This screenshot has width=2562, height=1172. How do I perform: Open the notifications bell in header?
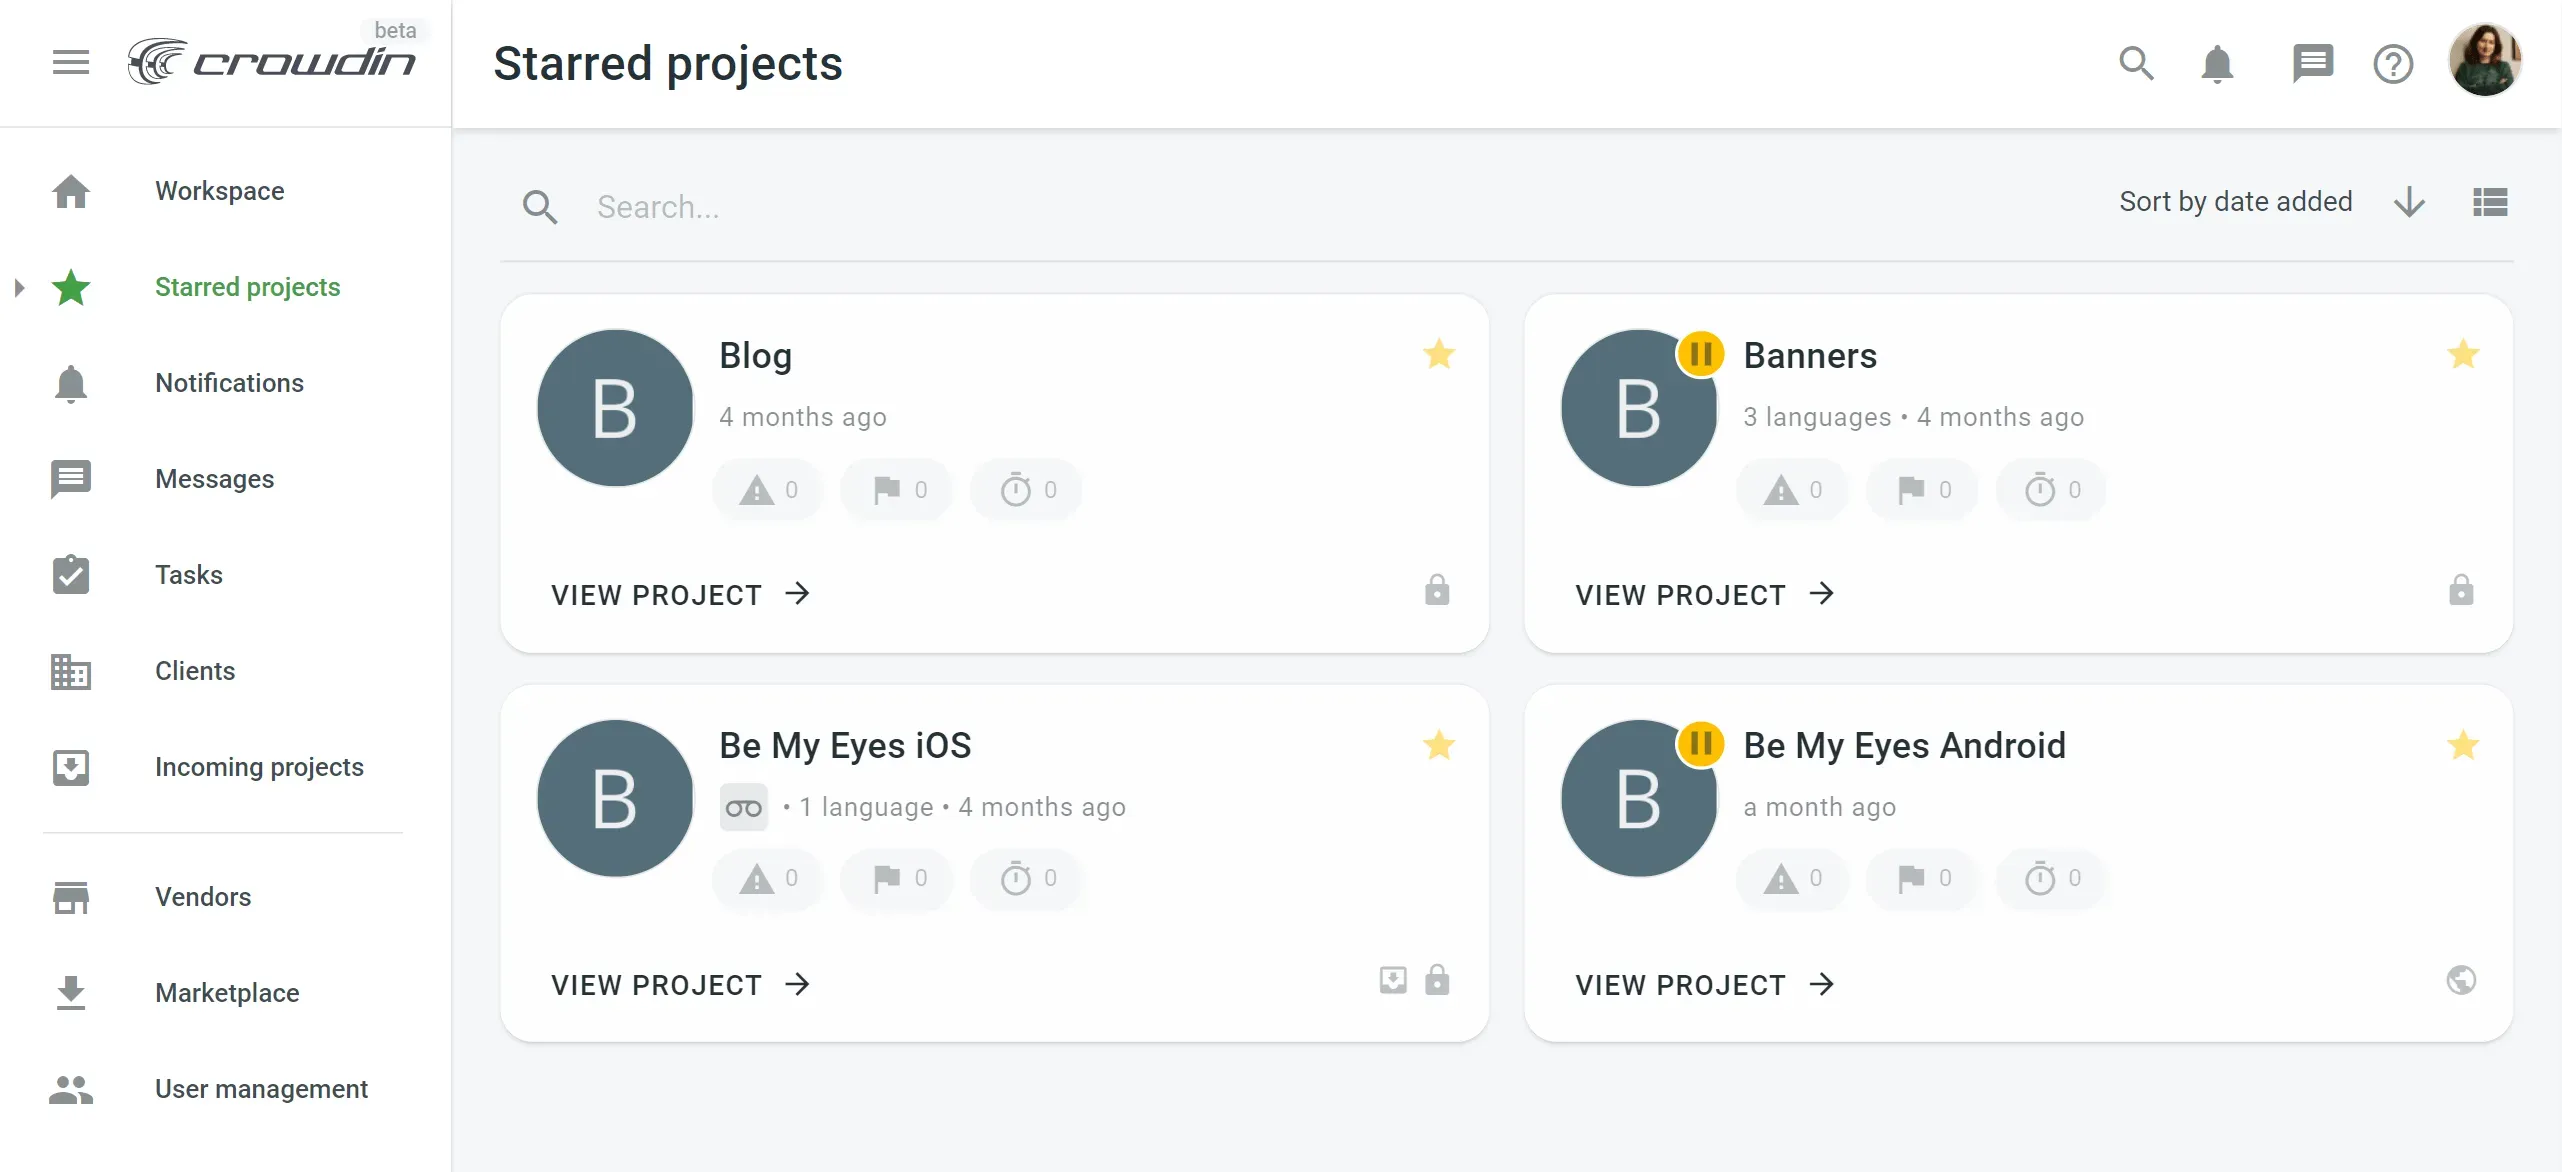pos(2216,64)
